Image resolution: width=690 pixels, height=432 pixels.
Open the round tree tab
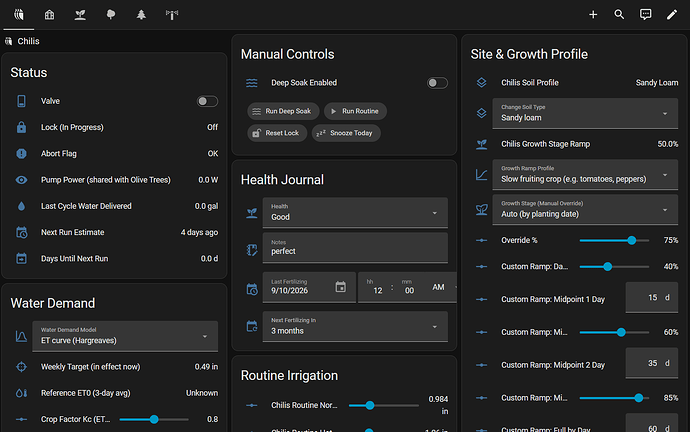pos(111,15)
